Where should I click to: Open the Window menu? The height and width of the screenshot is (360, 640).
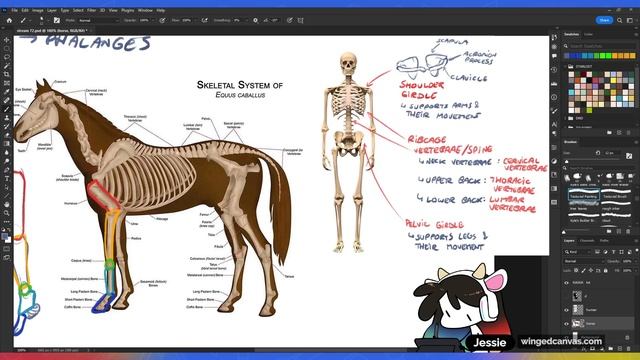click(x=145, y=10)
